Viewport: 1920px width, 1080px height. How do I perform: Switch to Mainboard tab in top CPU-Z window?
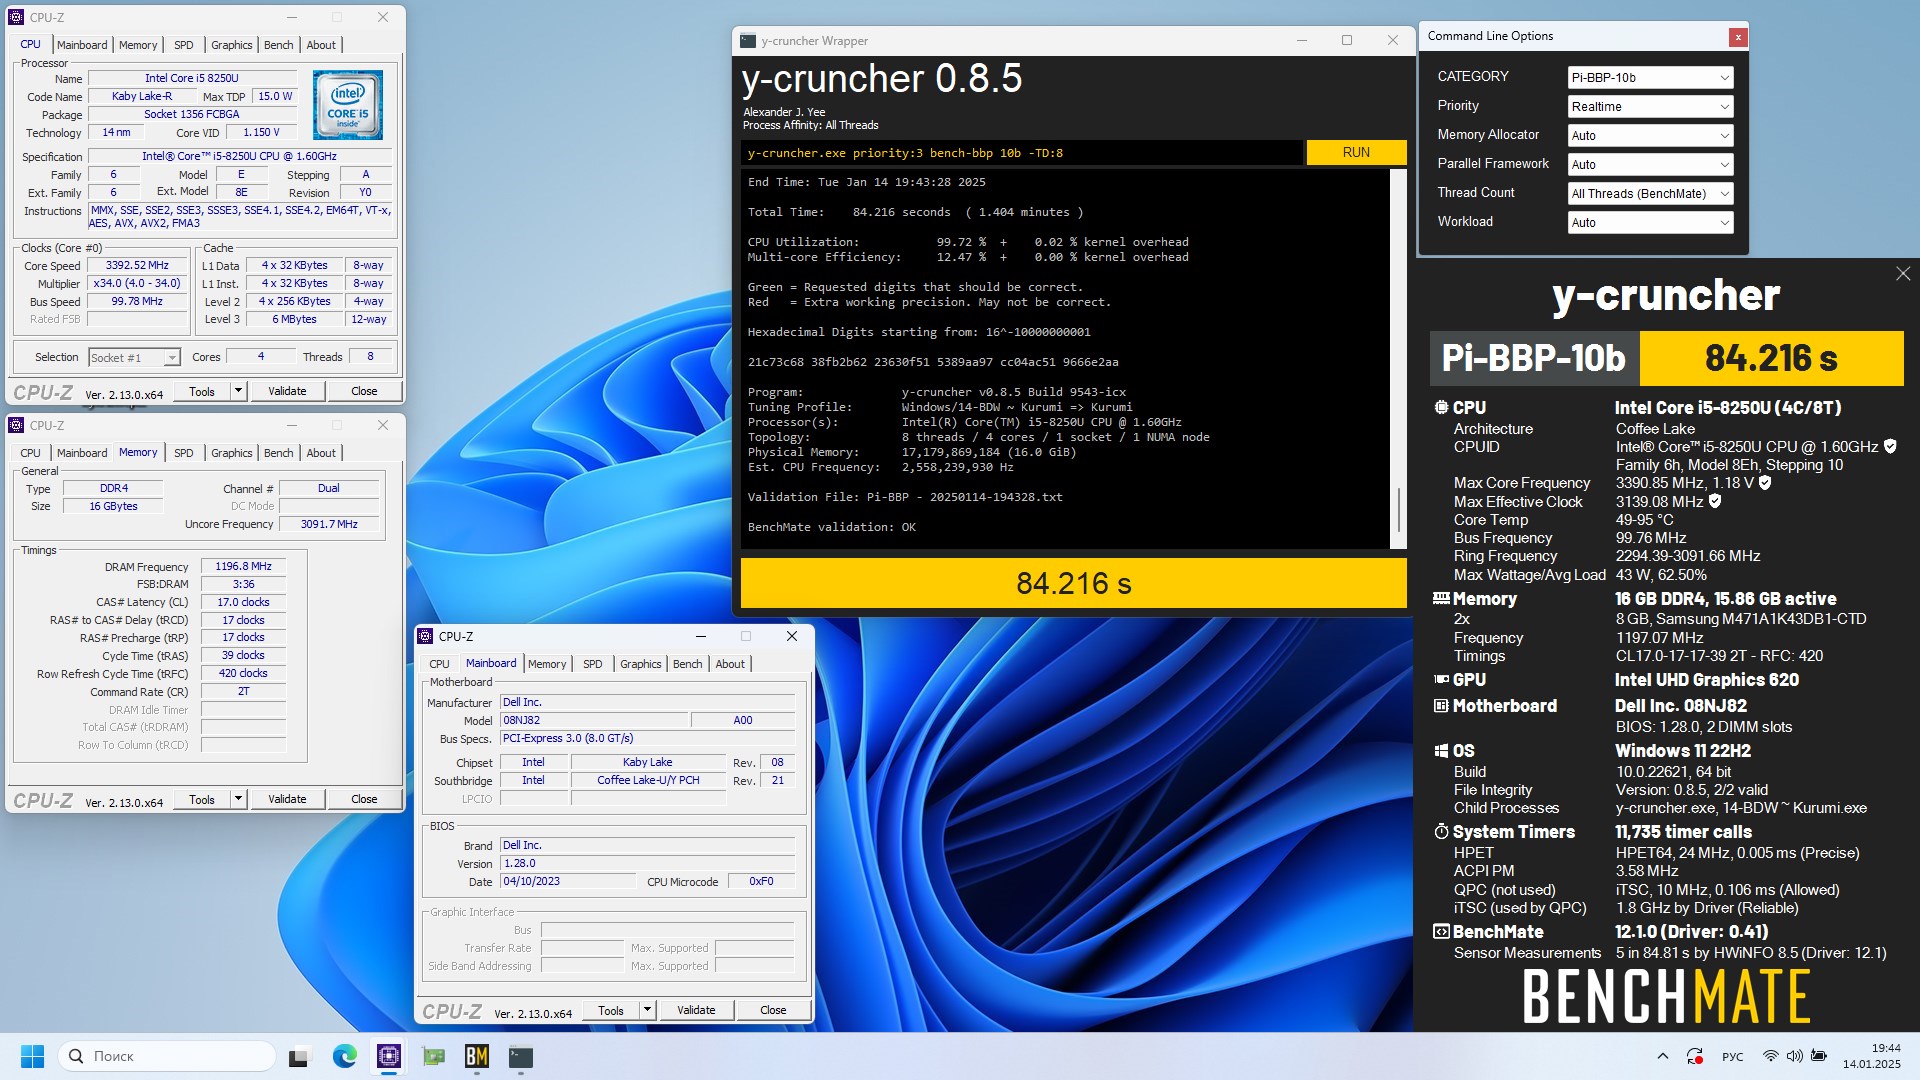tap(82, 45)
